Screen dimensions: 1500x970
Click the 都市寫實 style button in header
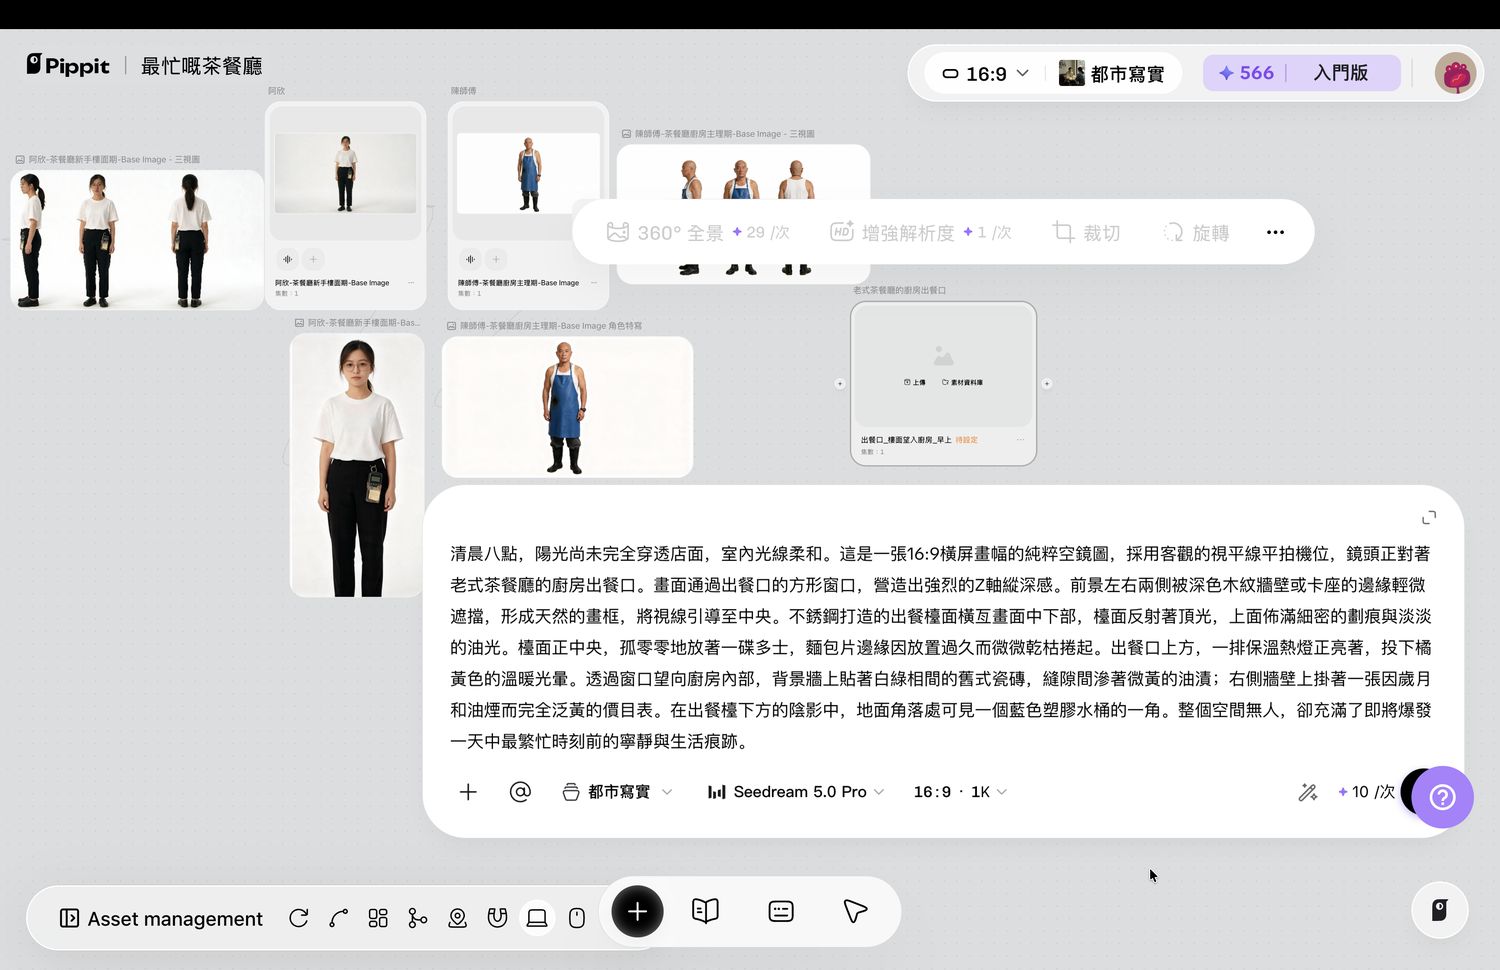click(1112, 74)
